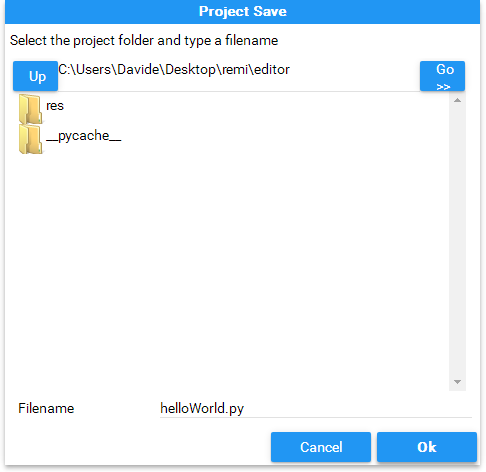Click the Project Save title bar
The height and width of the screenshot is (472, 486).
click(x=242, y=12)
